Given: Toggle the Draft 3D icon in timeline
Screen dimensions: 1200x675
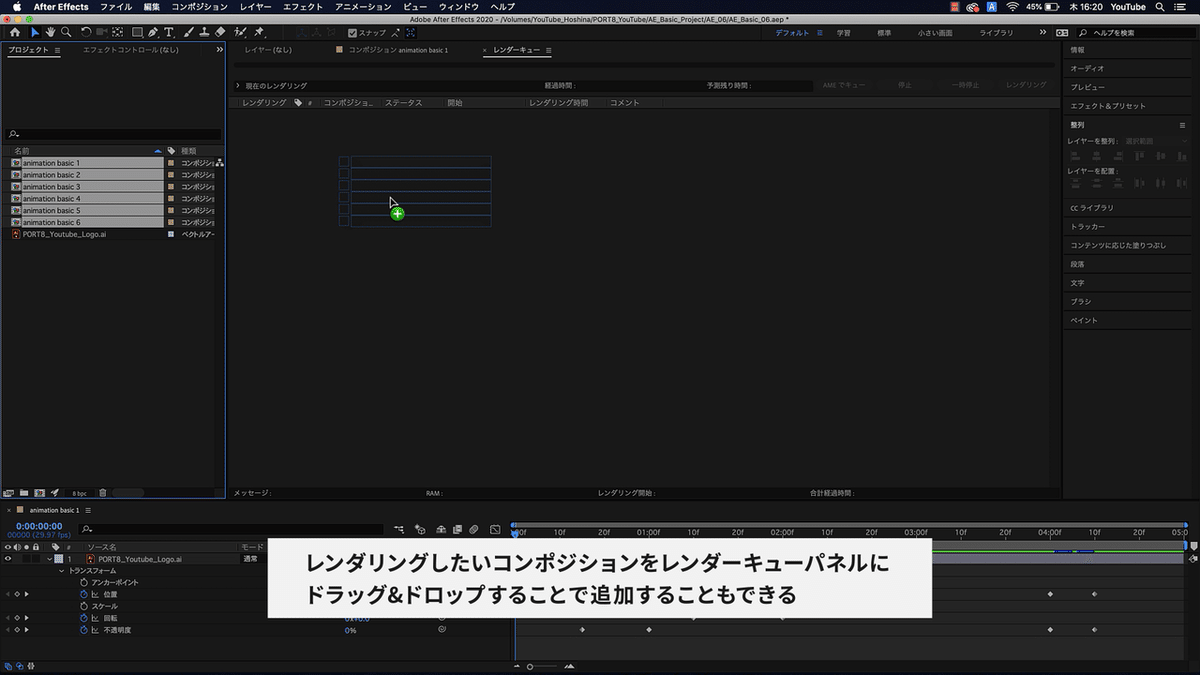Looking at the screenshot, I should click(x=421, y=529).
